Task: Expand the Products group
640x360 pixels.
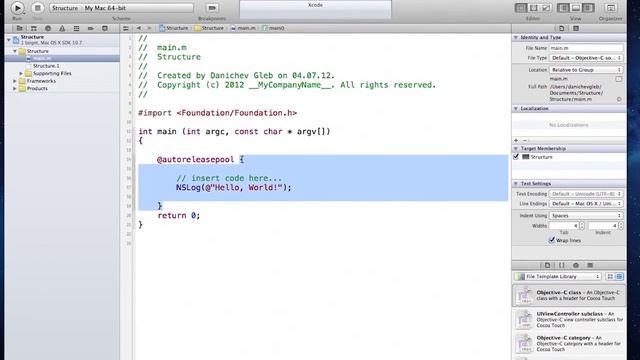Action: (x=15, y=88)
